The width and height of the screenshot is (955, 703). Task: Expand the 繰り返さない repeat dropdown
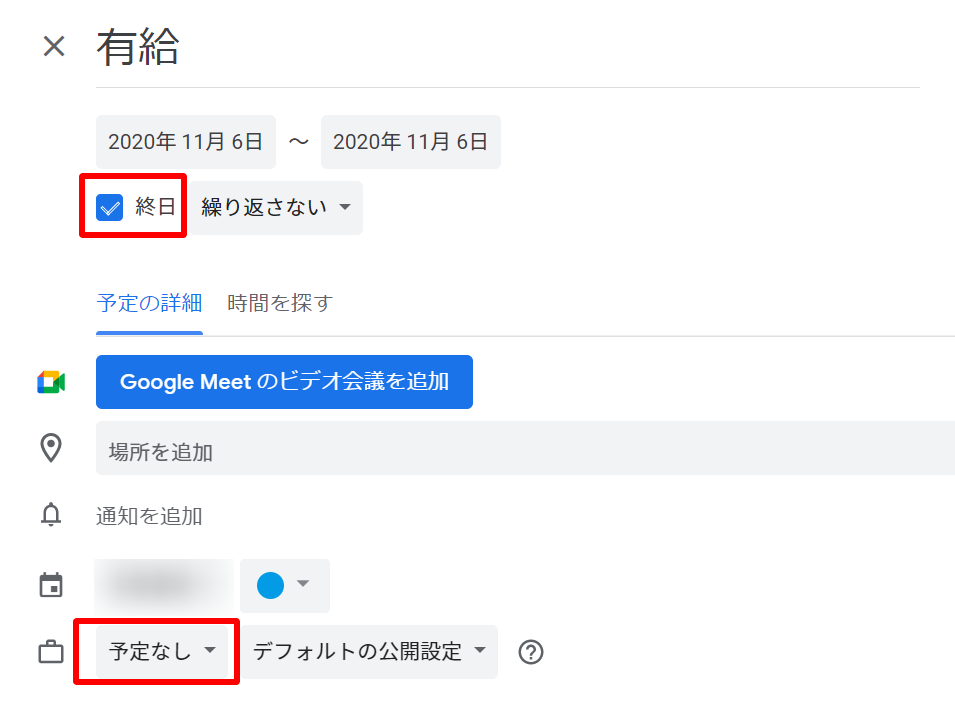pyautogui.click(x=276, y=207)
